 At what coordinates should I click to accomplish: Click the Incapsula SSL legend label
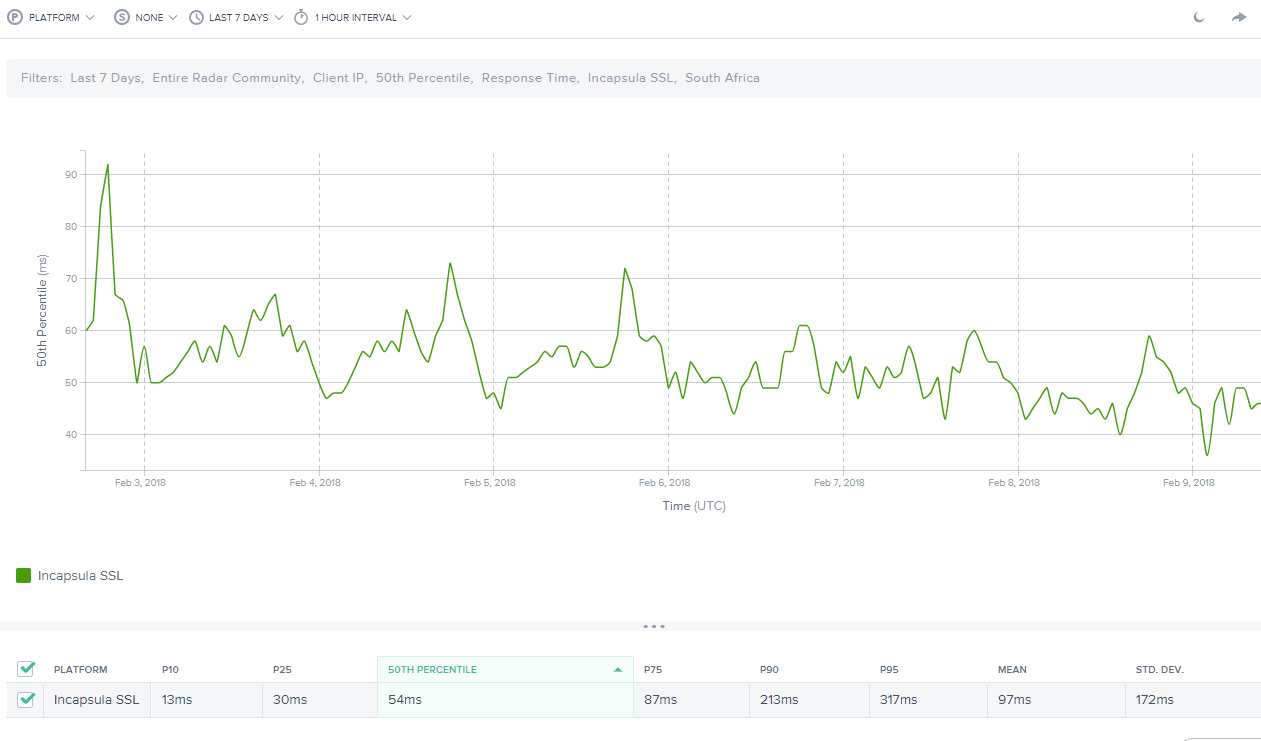pyautogui.click(x=81, y=575)
